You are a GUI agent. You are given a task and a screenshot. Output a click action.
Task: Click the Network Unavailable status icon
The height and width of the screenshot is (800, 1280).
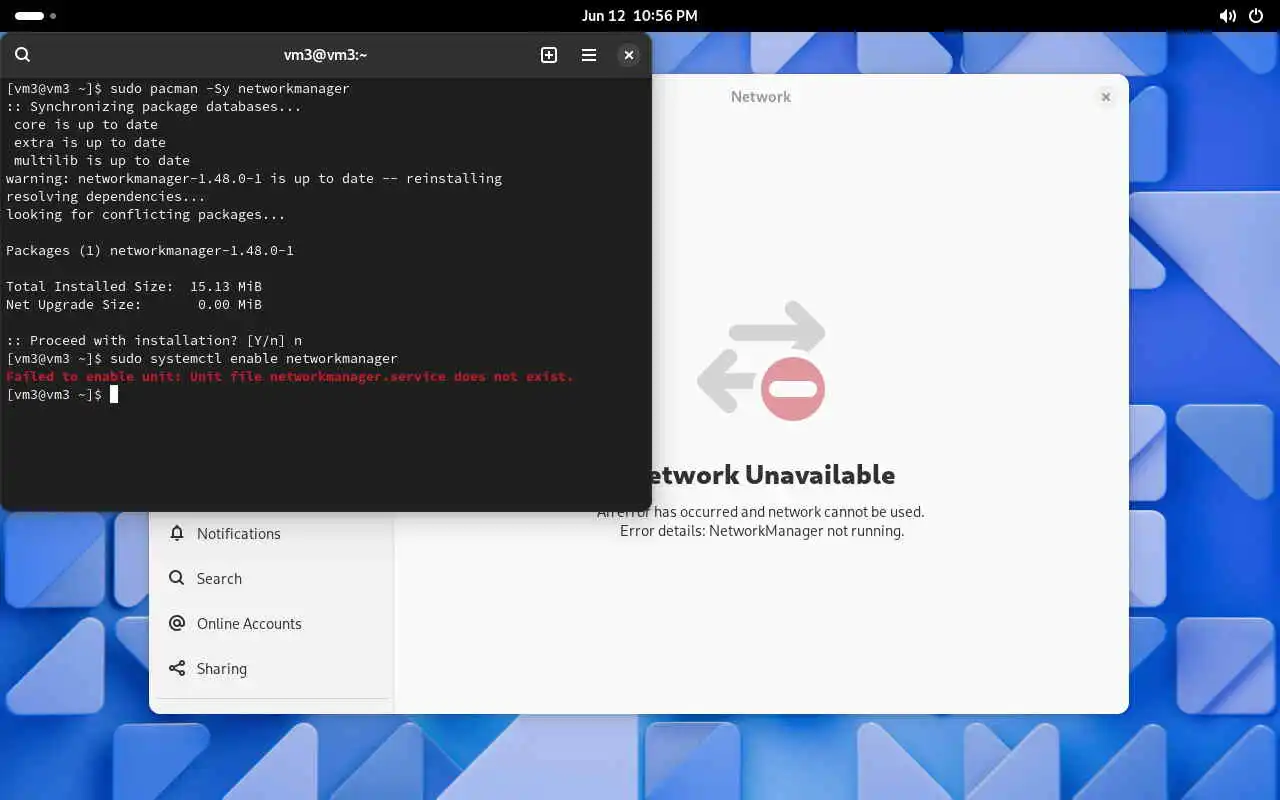point(762,360)
